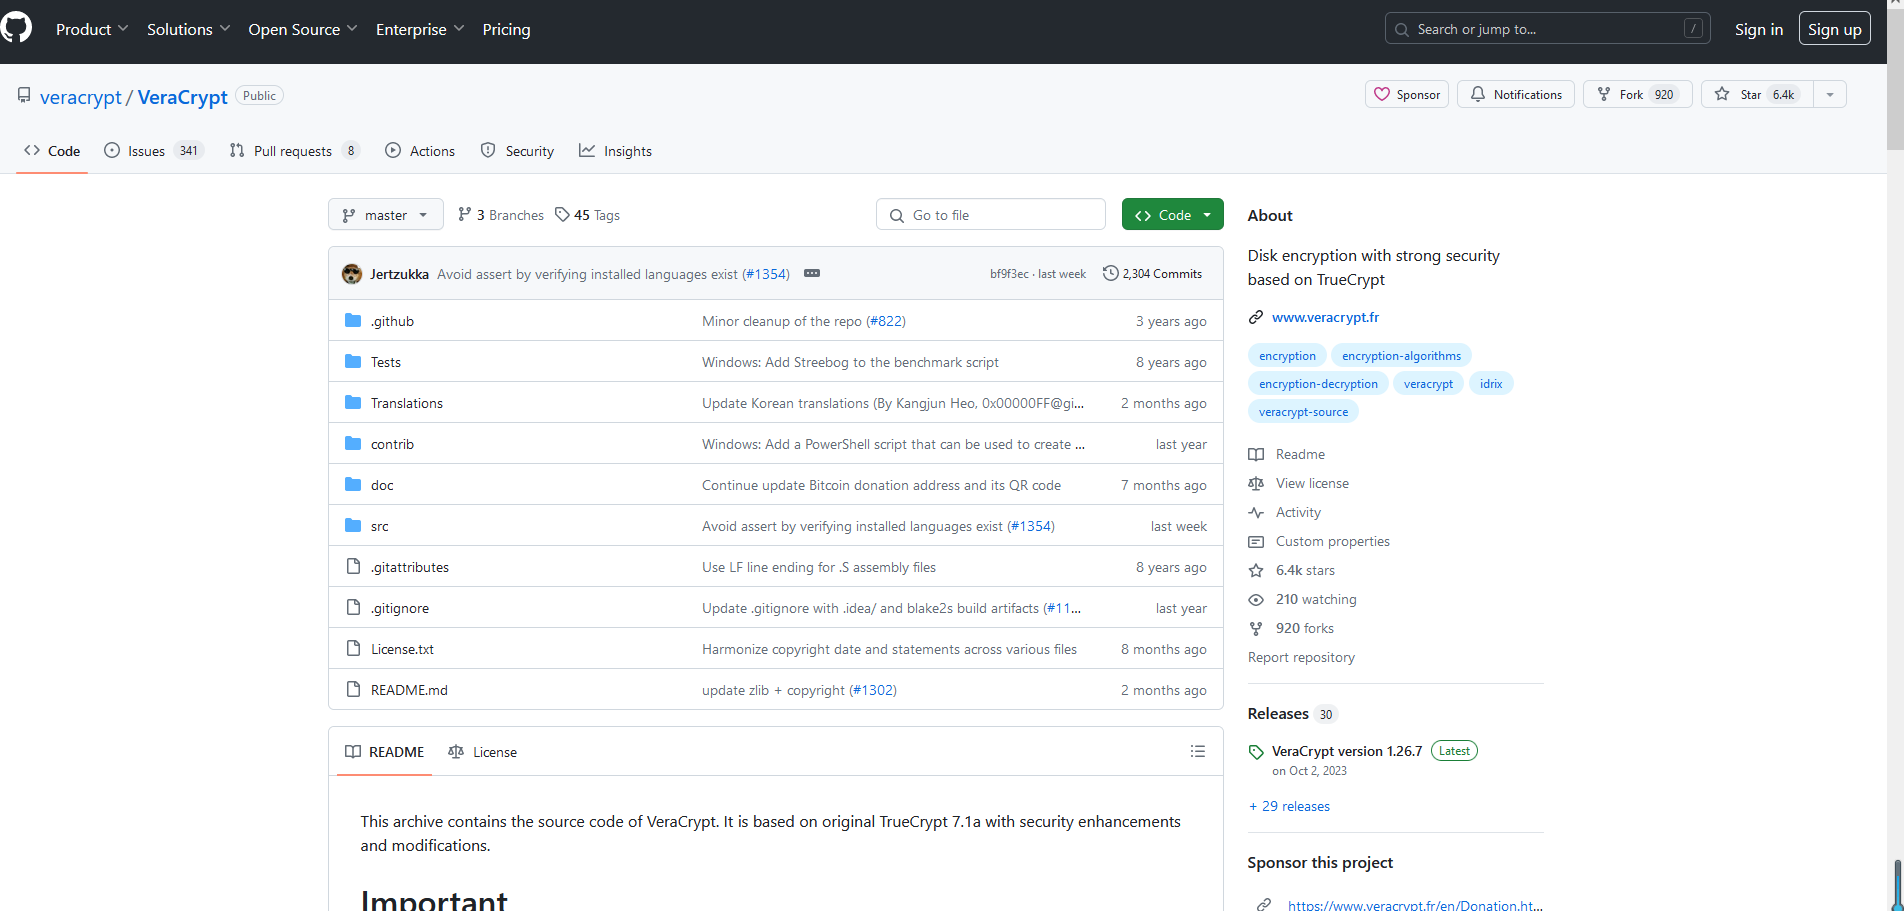The width and height of the screenshot is (1904, 911).
Task: Click the Search or jump to field
Action: click(1548, 29)
